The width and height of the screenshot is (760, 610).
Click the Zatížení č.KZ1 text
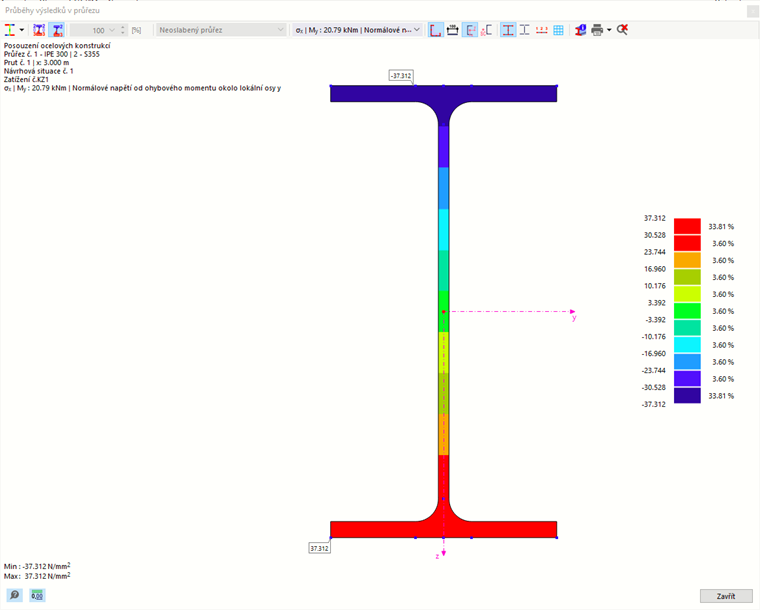click(x=26, y=79)
